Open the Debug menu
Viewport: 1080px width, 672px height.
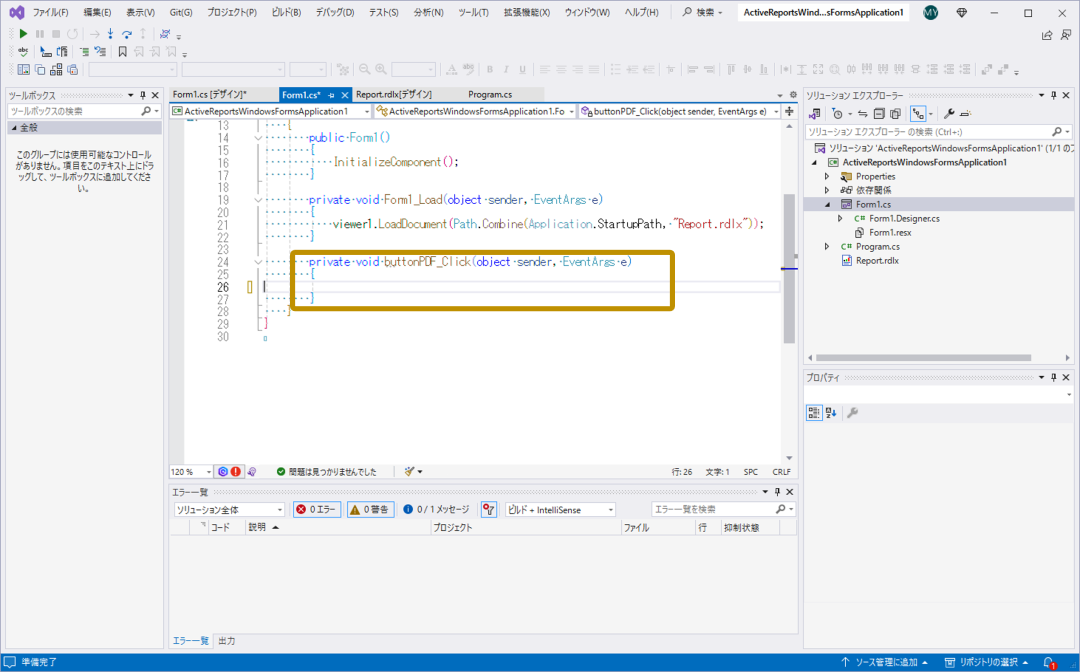335,12
